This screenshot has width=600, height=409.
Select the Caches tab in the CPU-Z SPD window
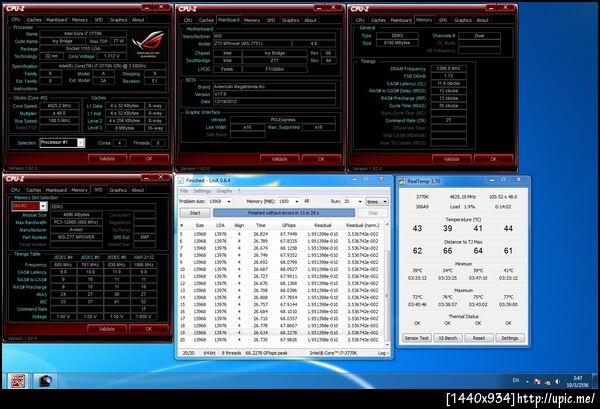[34, 190]
